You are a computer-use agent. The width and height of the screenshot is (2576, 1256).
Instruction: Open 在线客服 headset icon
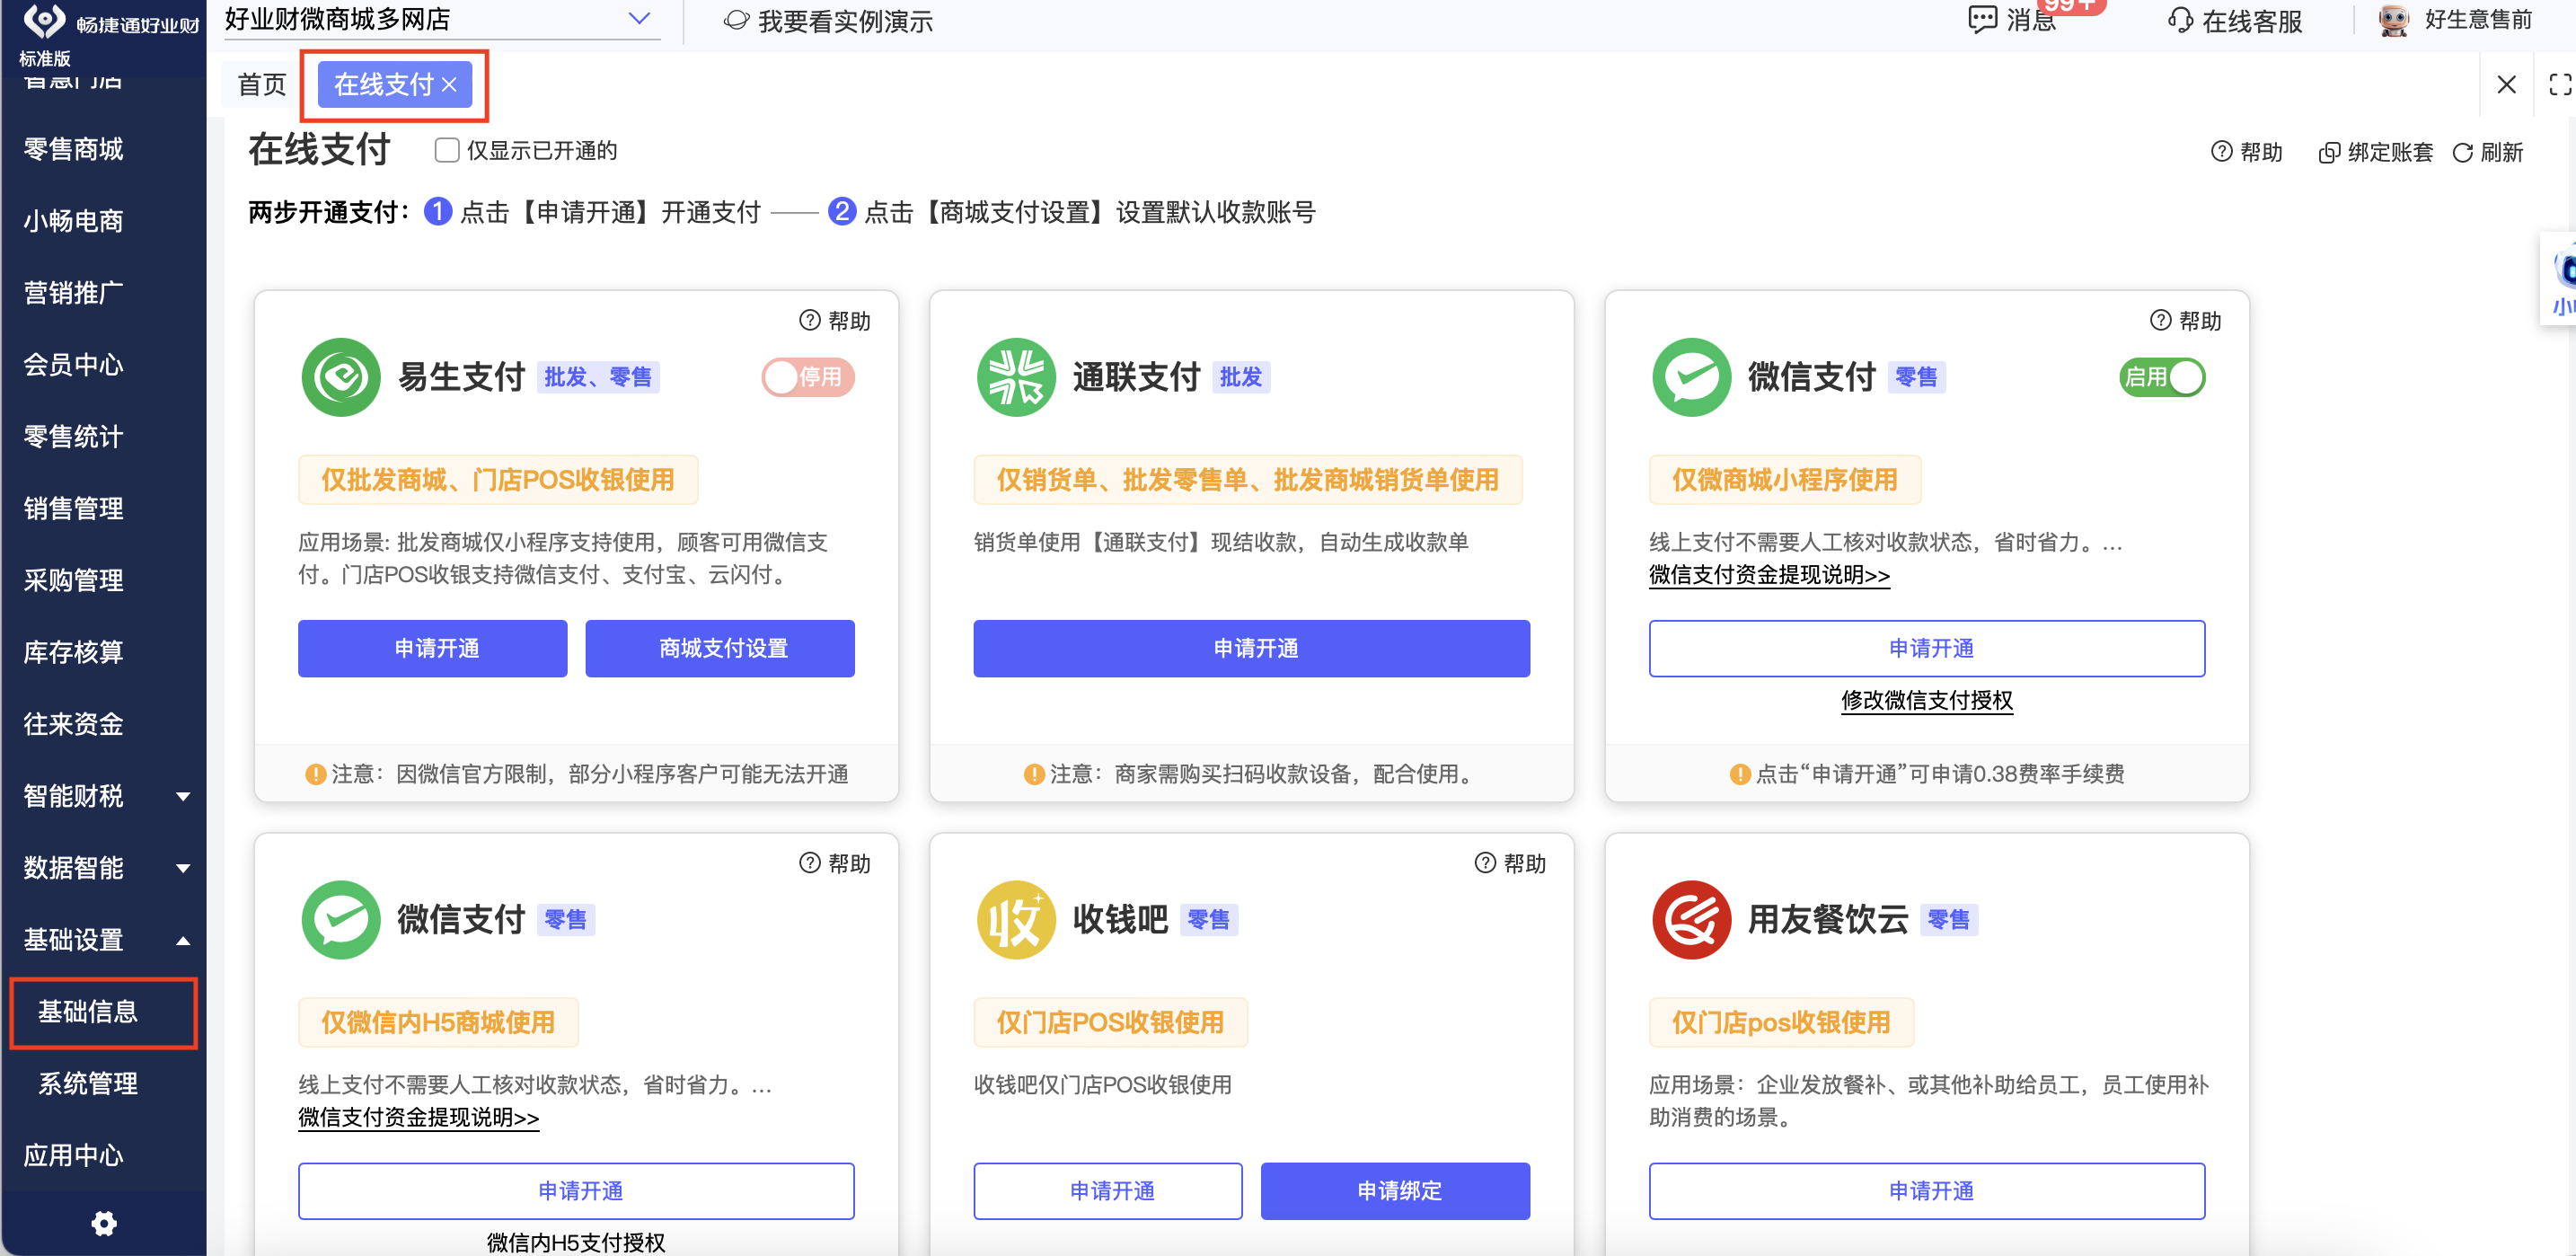tap(2180, 20)
